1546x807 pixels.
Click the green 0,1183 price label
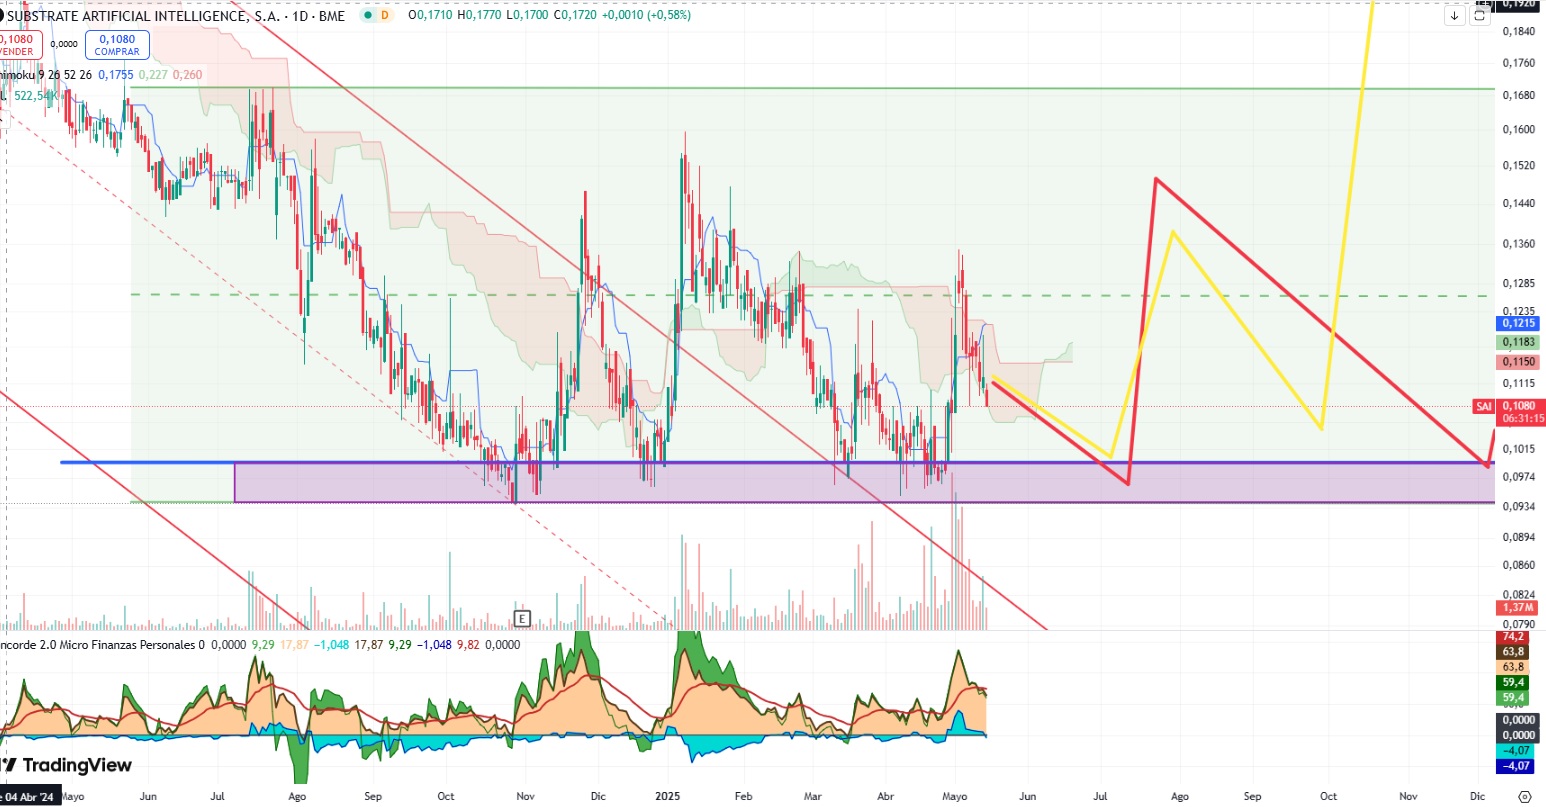point(1518,342)
